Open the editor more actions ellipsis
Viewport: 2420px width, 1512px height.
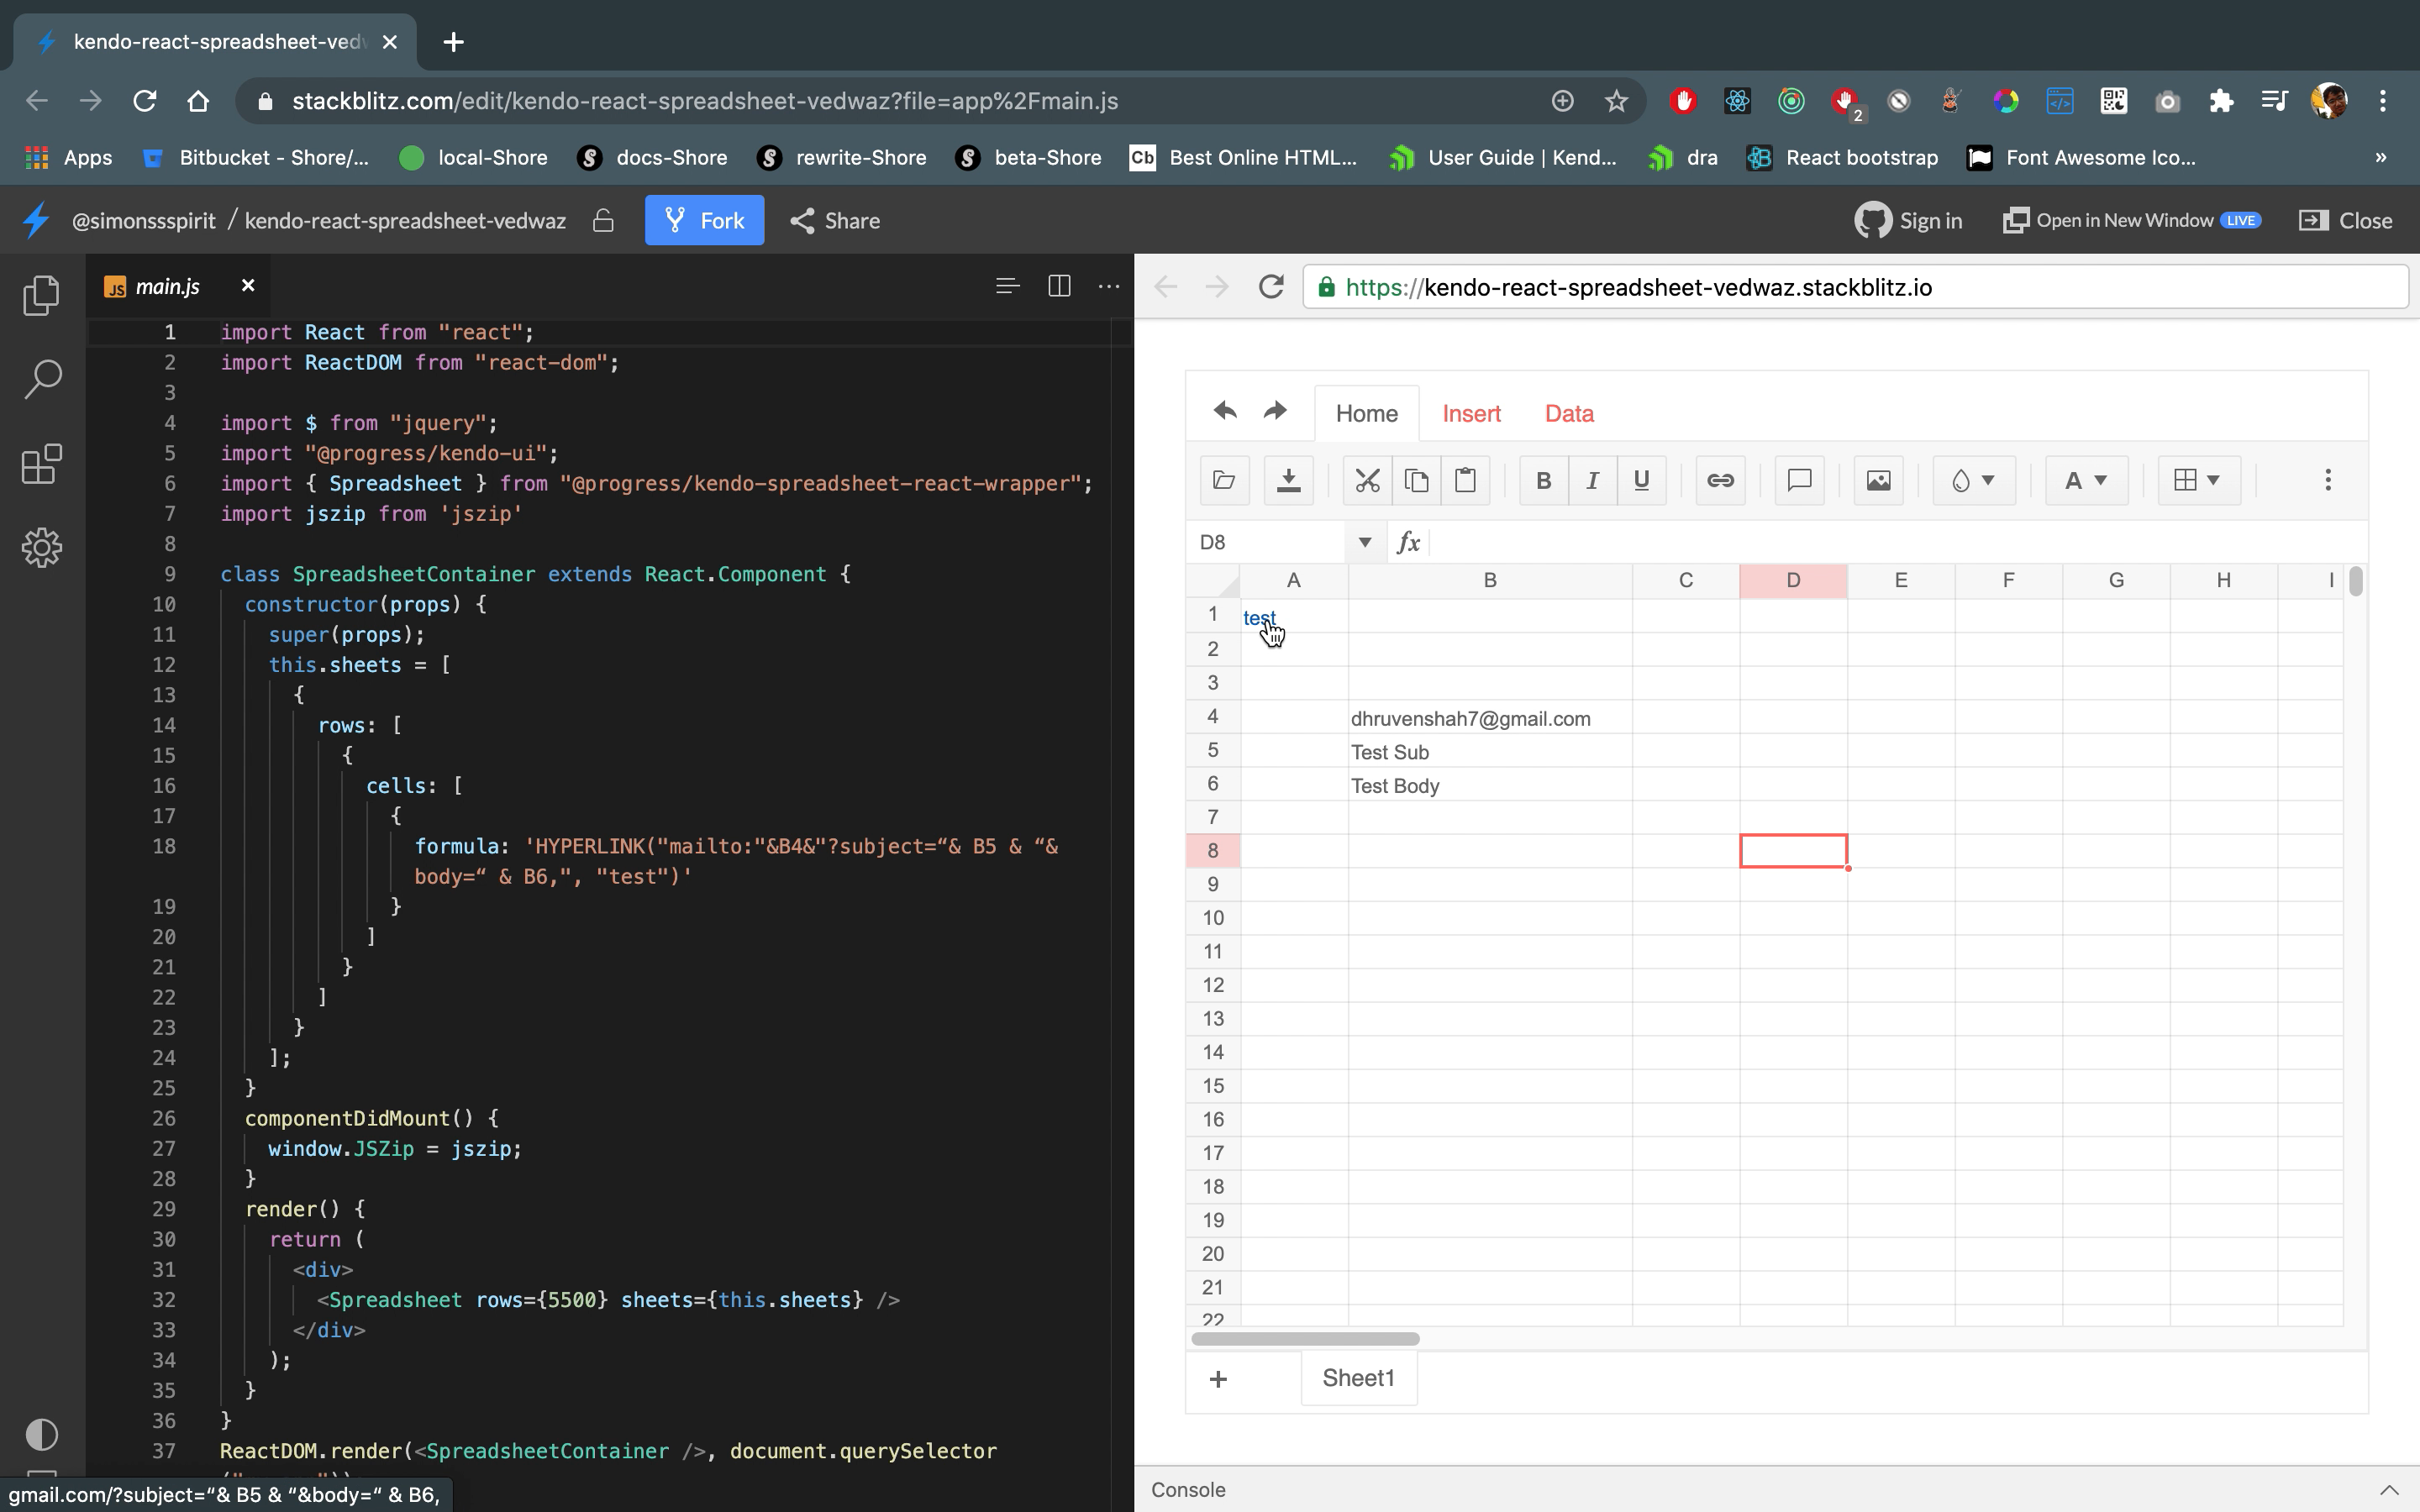click(1109, 286)
